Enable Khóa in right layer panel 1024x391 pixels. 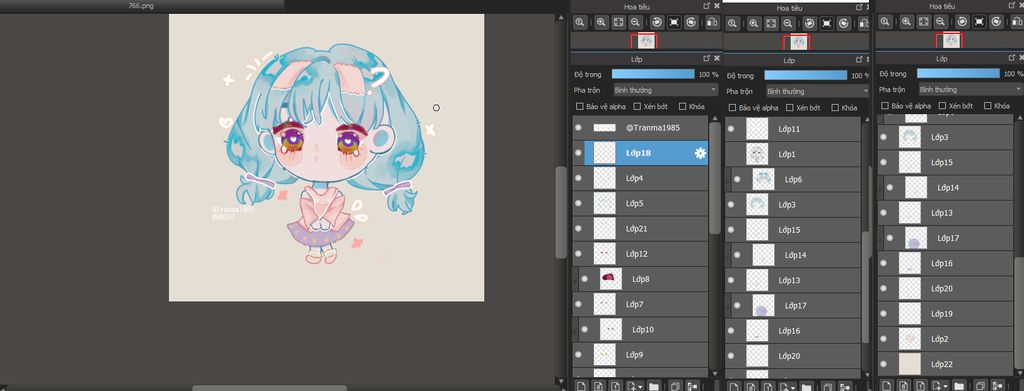click(x=988, y=106)
